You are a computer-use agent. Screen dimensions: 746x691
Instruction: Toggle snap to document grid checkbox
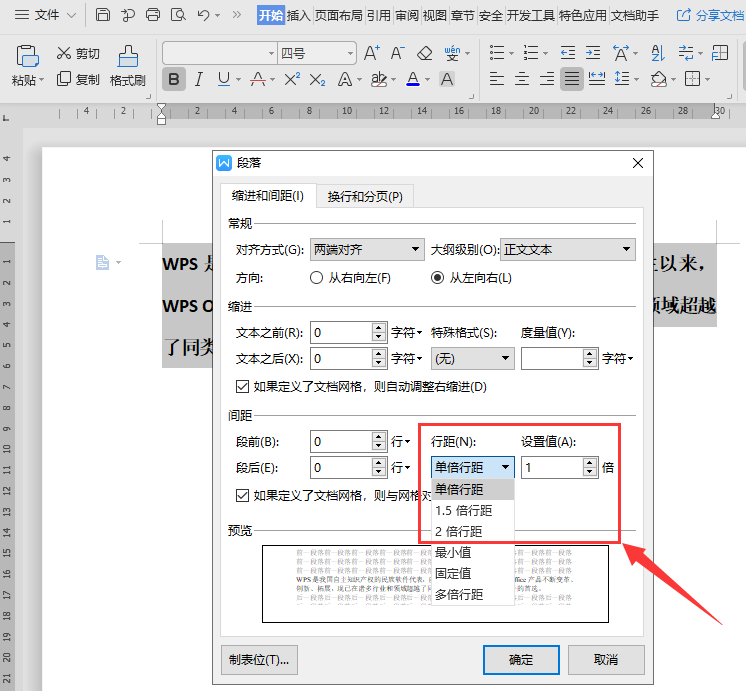tap(242, 495)
